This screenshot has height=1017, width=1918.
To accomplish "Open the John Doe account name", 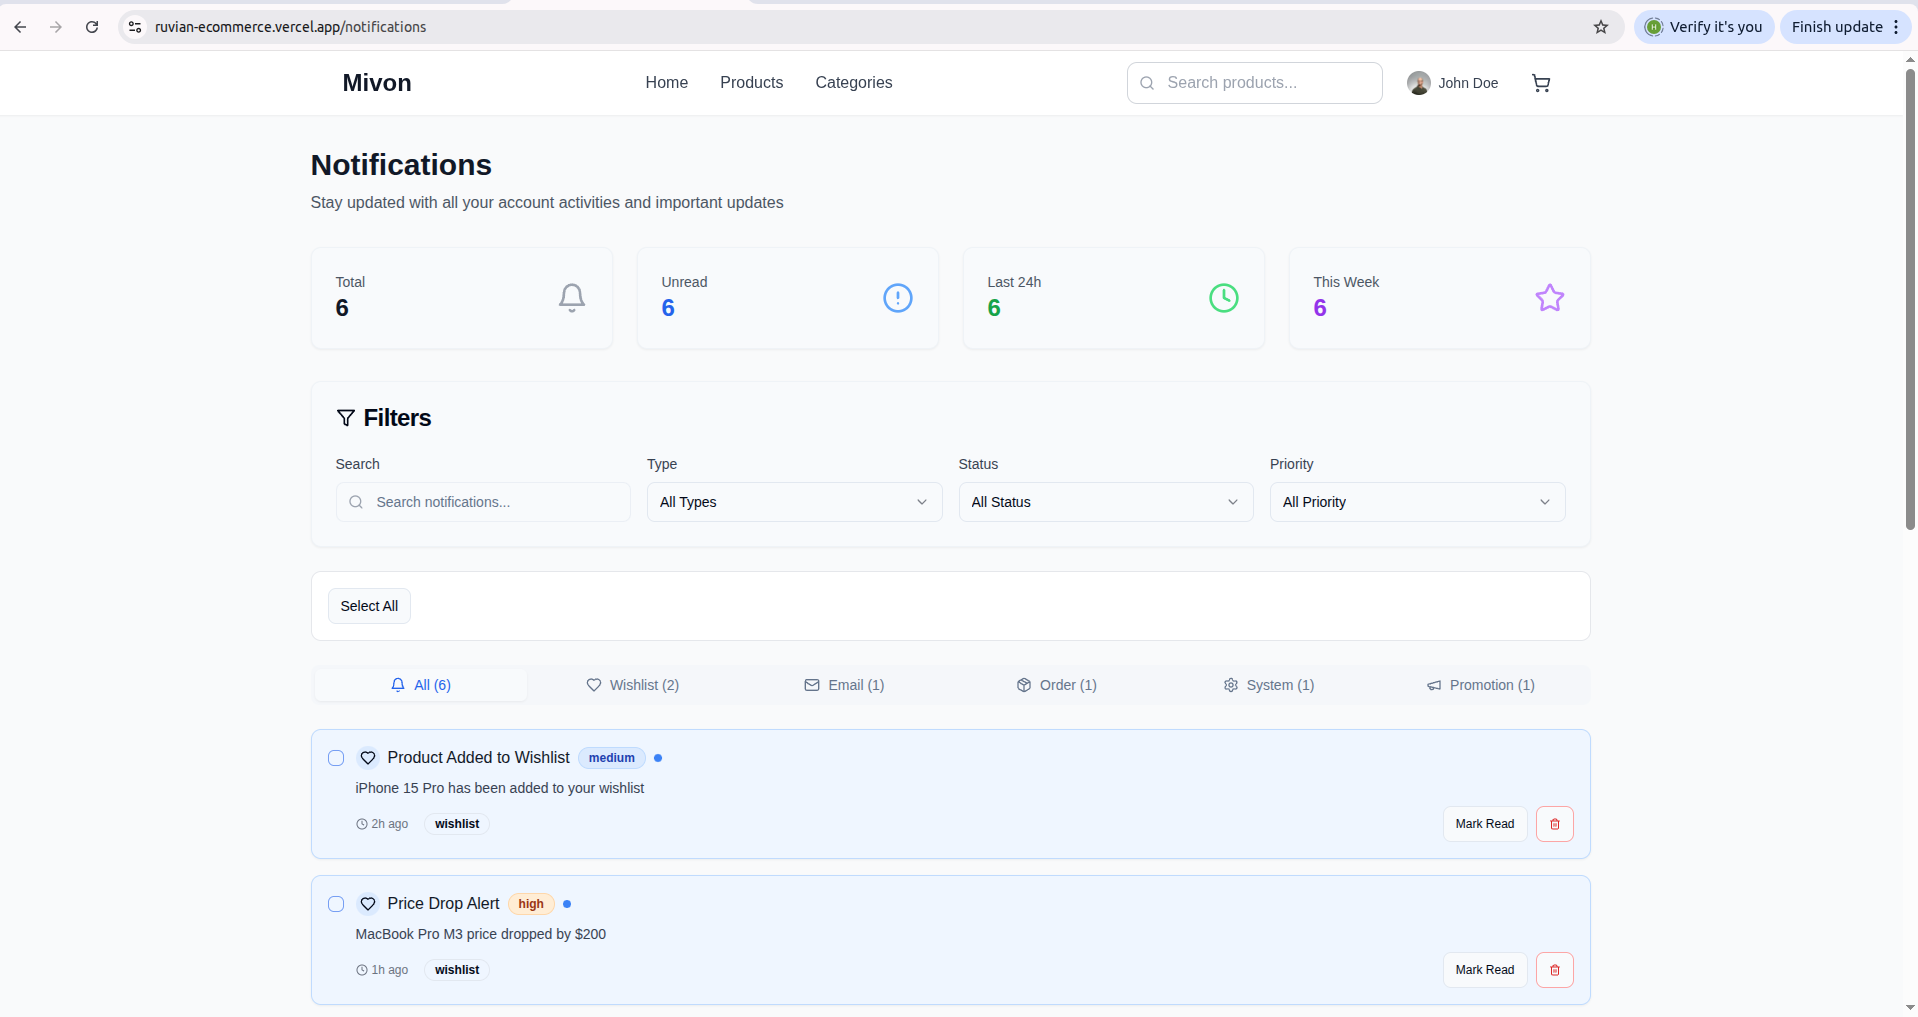I will pyautogui.click(x=1468, y=83).
